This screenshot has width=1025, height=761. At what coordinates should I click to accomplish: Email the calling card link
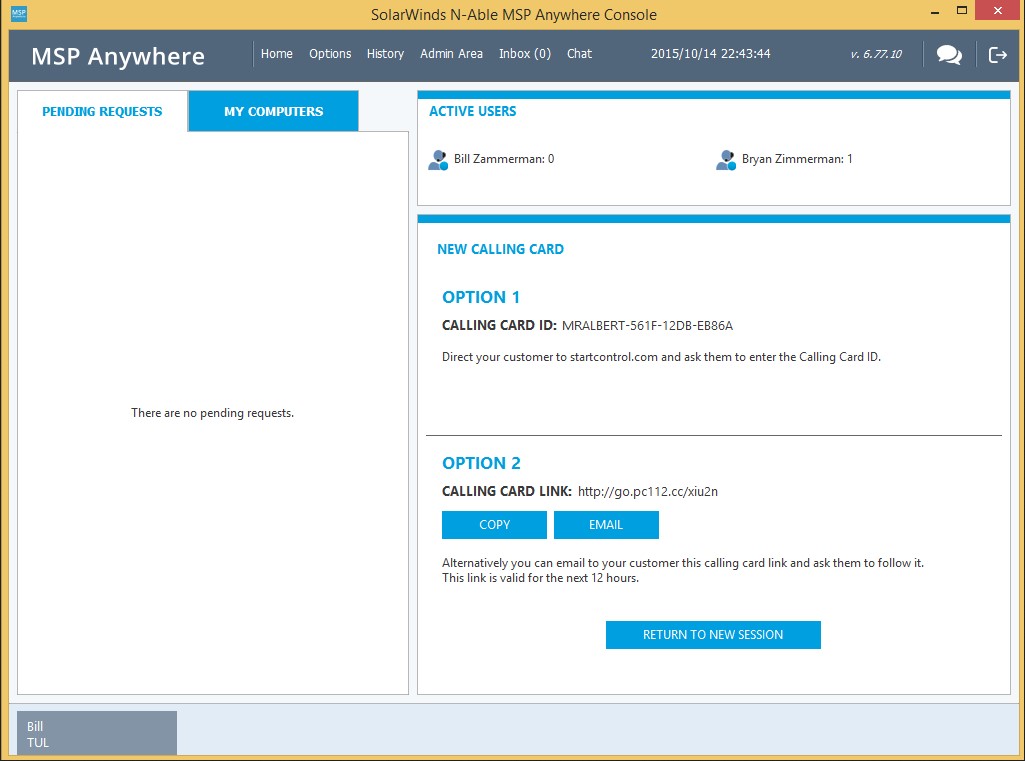[x=606, y=524]
